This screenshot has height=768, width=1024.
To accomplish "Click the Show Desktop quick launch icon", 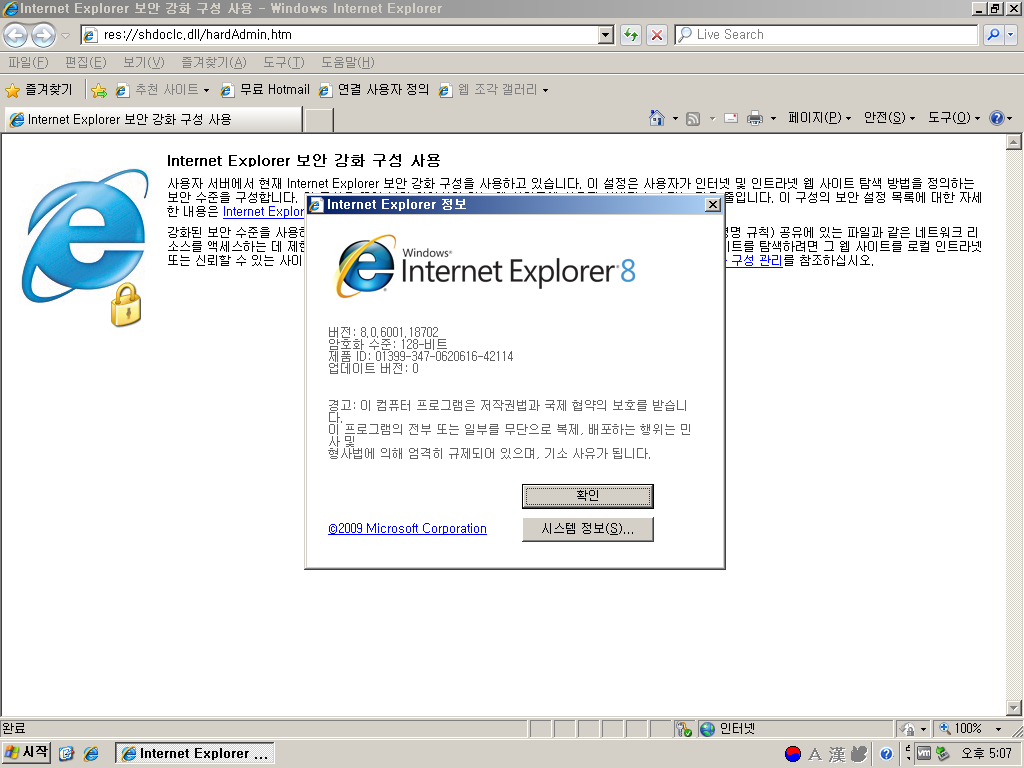I will (66, 754).
